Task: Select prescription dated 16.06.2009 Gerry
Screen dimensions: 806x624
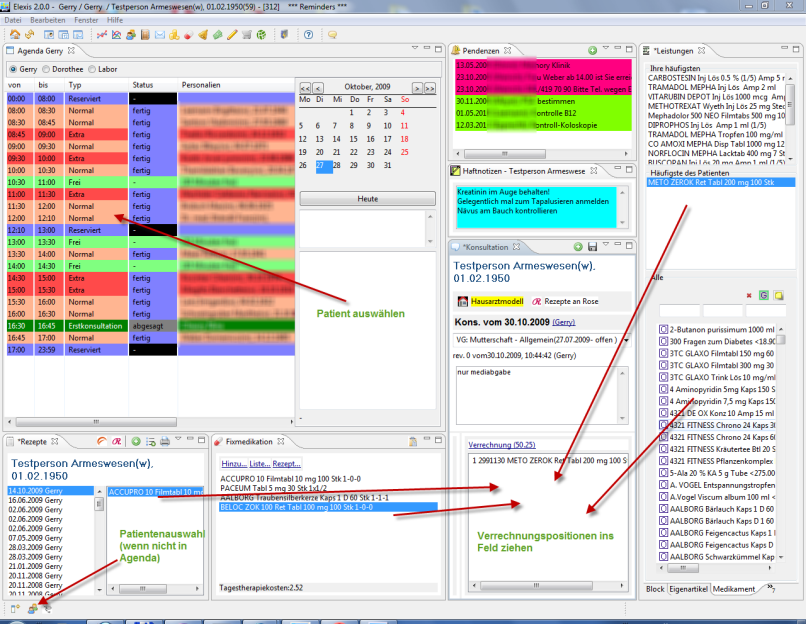Action: [35, 500]
